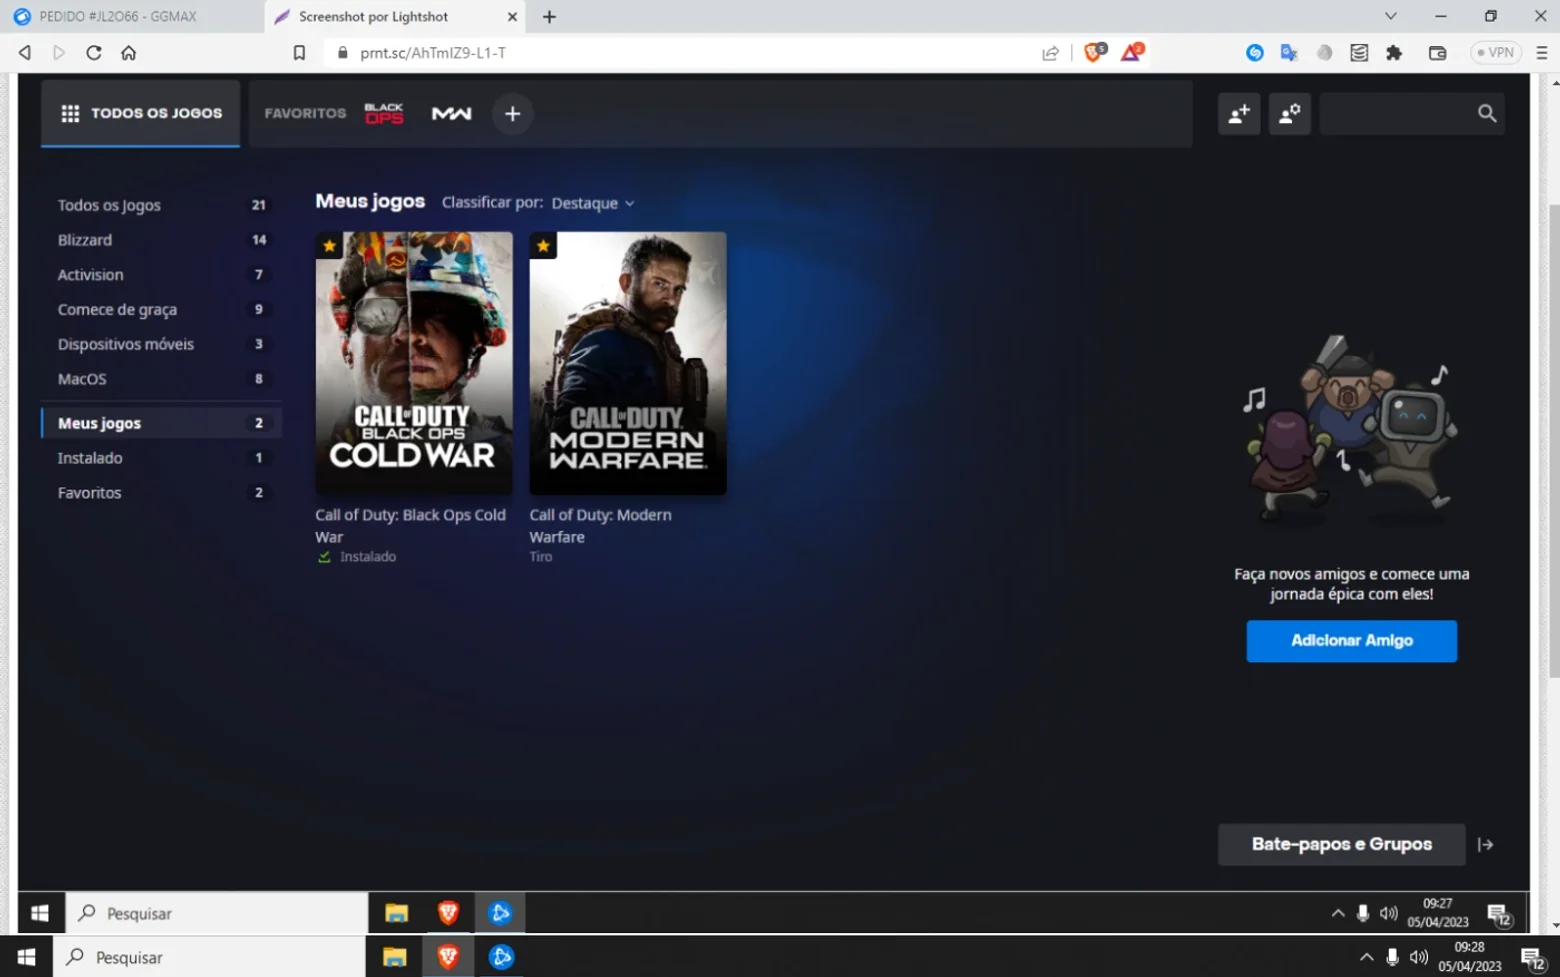Screen dimensions: 1560x977
Task: Expand hidden tray icons in the bottom taskbar
Action: [x=1366, y=957]
